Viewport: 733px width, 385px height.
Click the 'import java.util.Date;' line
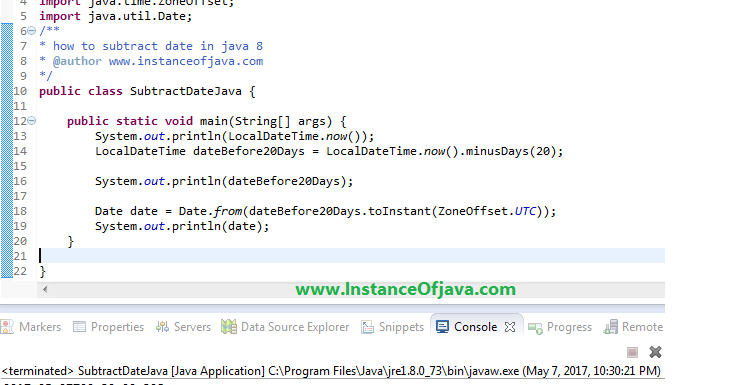[115, 16]
